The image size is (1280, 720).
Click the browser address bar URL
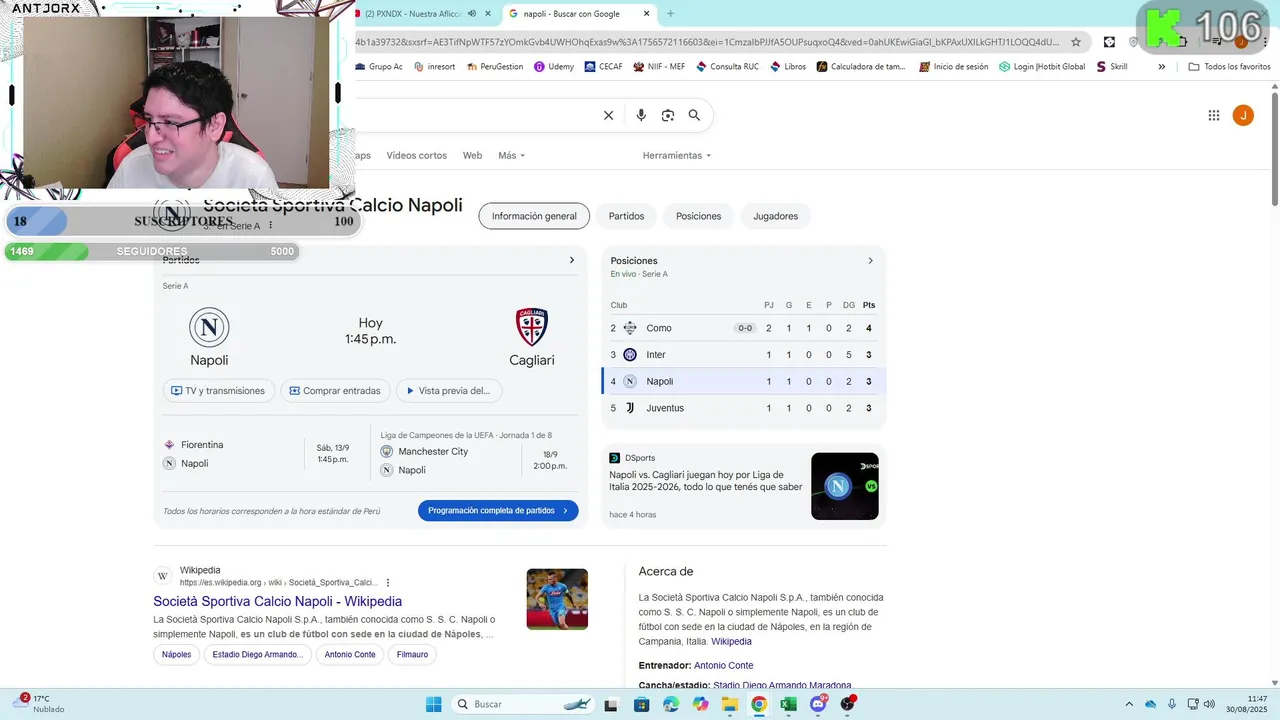707,42
